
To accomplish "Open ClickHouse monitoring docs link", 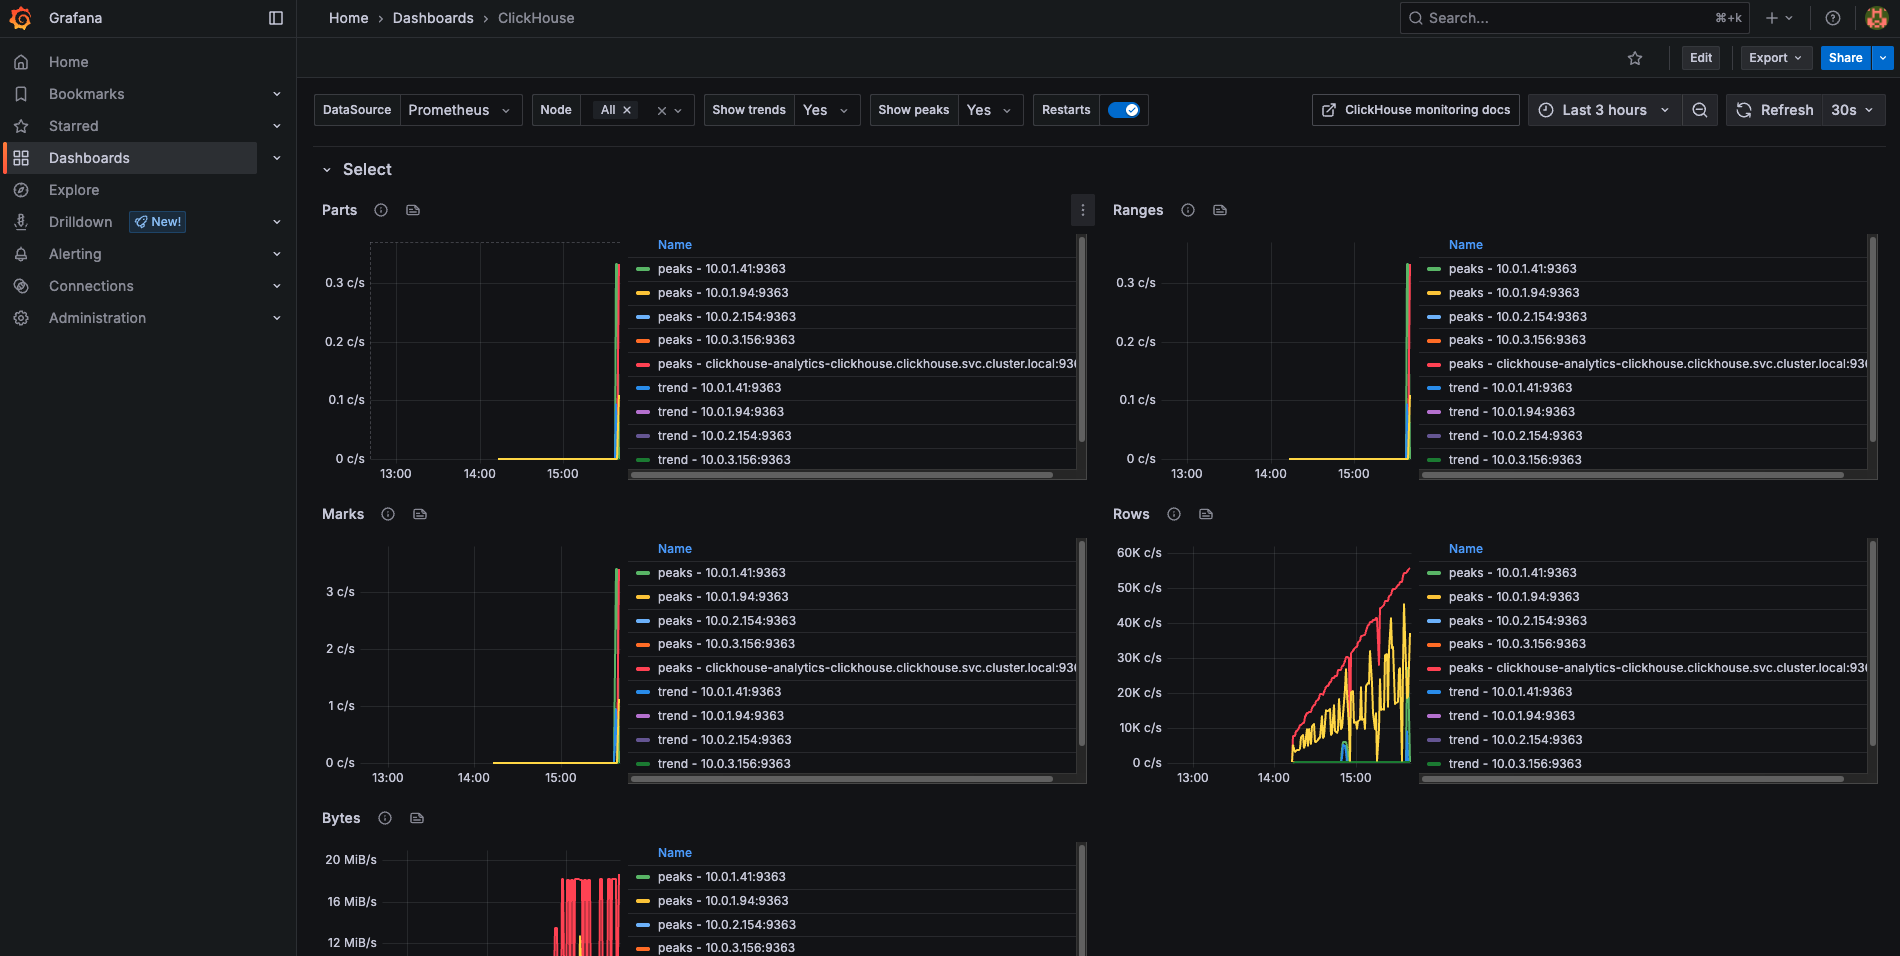I will [x=1415, y=110].
